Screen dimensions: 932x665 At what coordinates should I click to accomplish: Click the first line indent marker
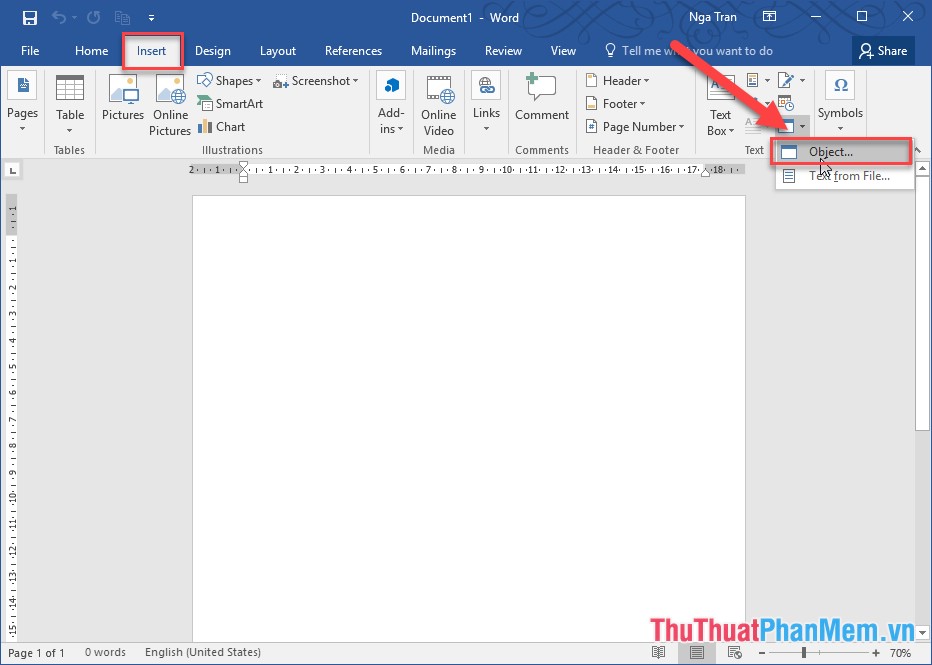coord(243,166)
